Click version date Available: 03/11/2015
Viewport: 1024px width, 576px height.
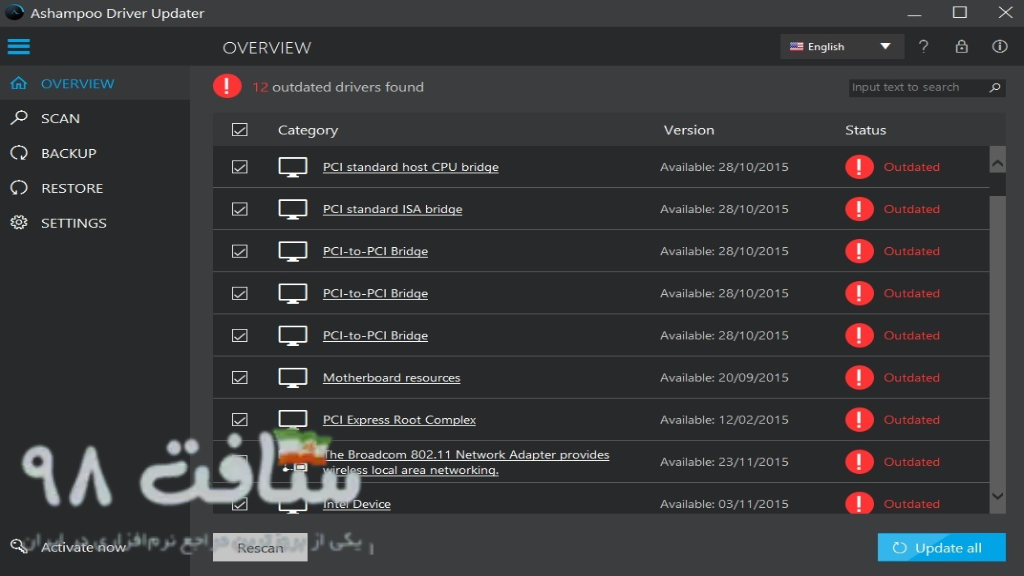pyautogui.click(x=724, y=504)
